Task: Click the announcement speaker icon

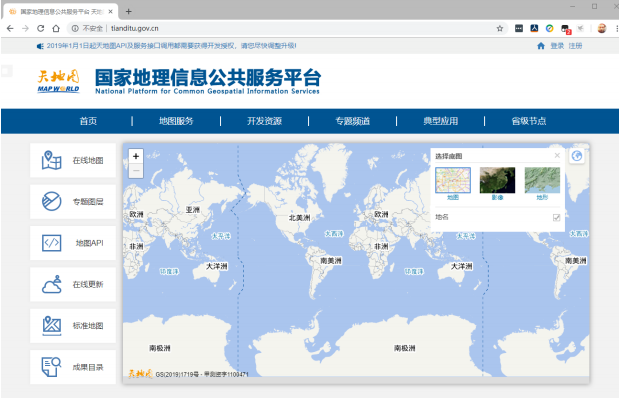Action: (40, 46)
